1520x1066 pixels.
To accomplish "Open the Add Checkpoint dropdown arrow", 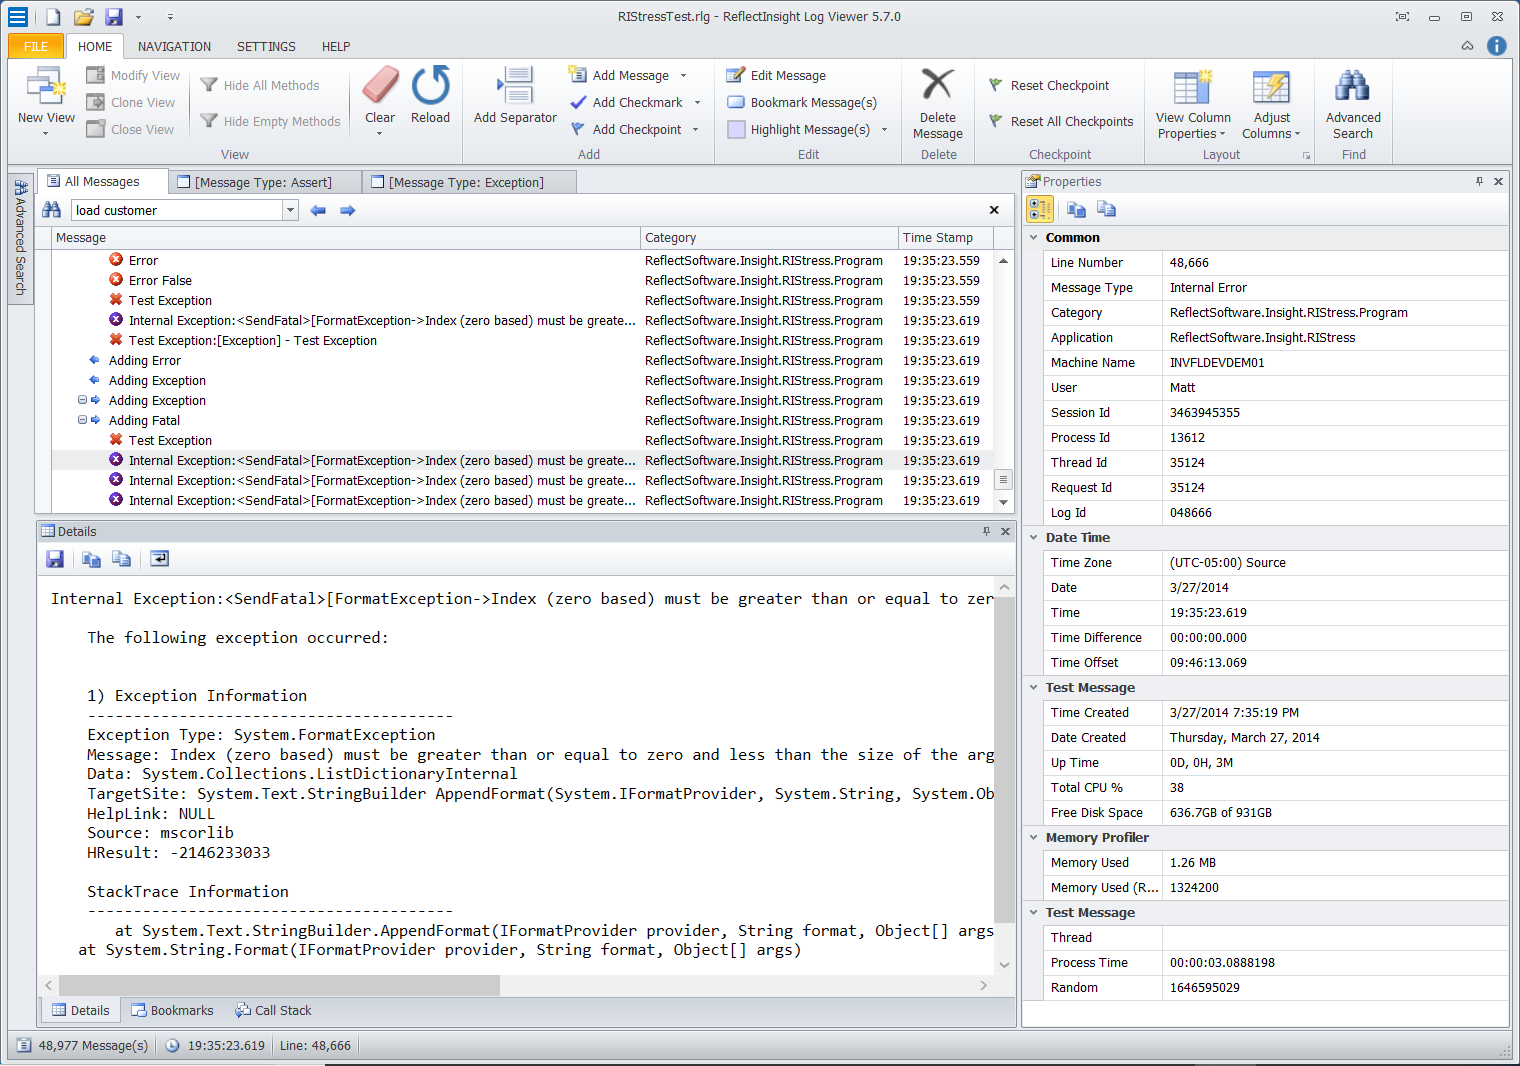I will tap(695, 130).
